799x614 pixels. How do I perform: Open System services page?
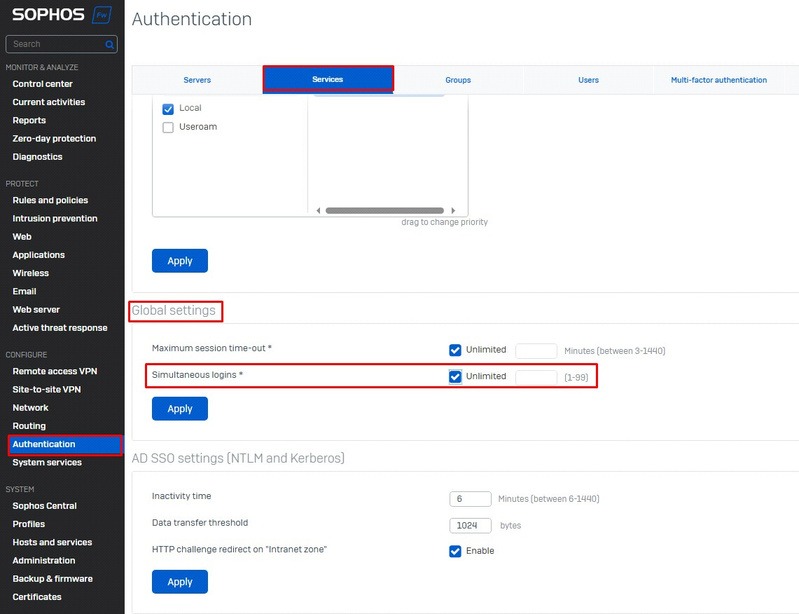[47, 463]
